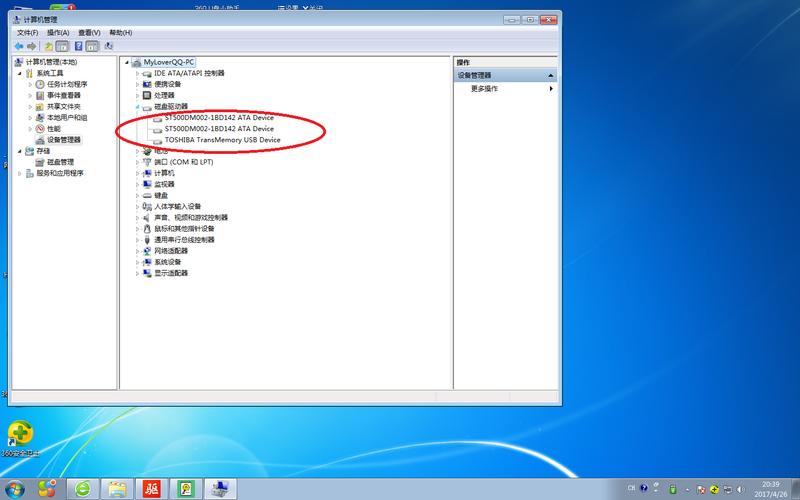Click the 端口 (COM 和 LPT) icon

click(x=147, y=162)
